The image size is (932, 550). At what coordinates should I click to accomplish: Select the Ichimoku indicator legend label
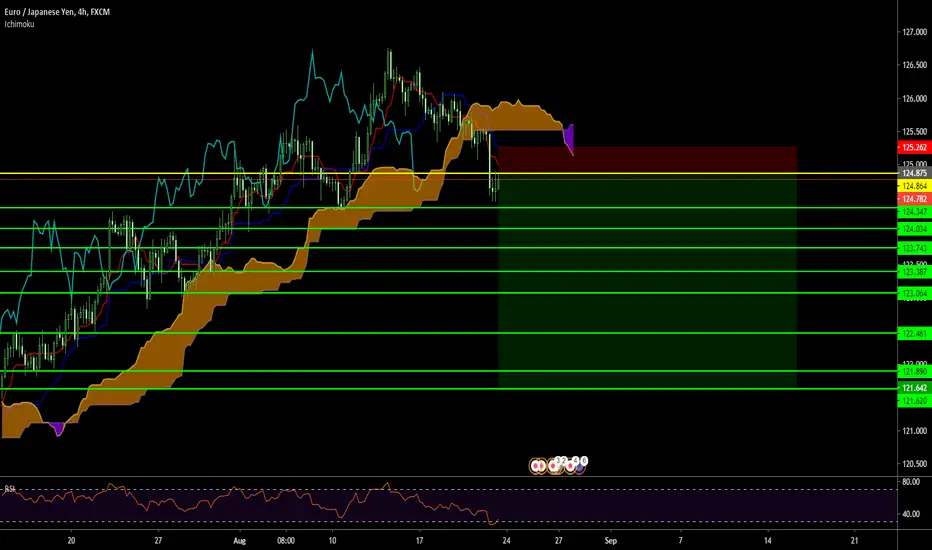pyautogui.click(x=19, y=24)
